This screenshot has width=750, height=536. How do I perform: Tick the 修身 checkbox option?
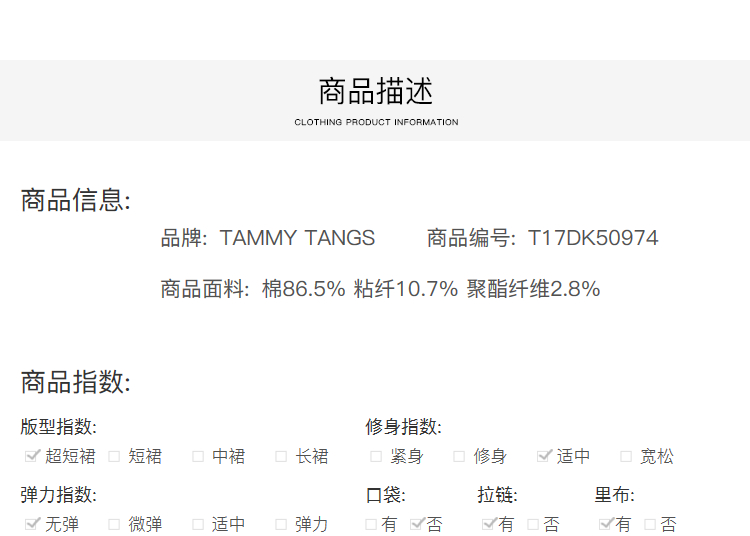coord(459,456)
